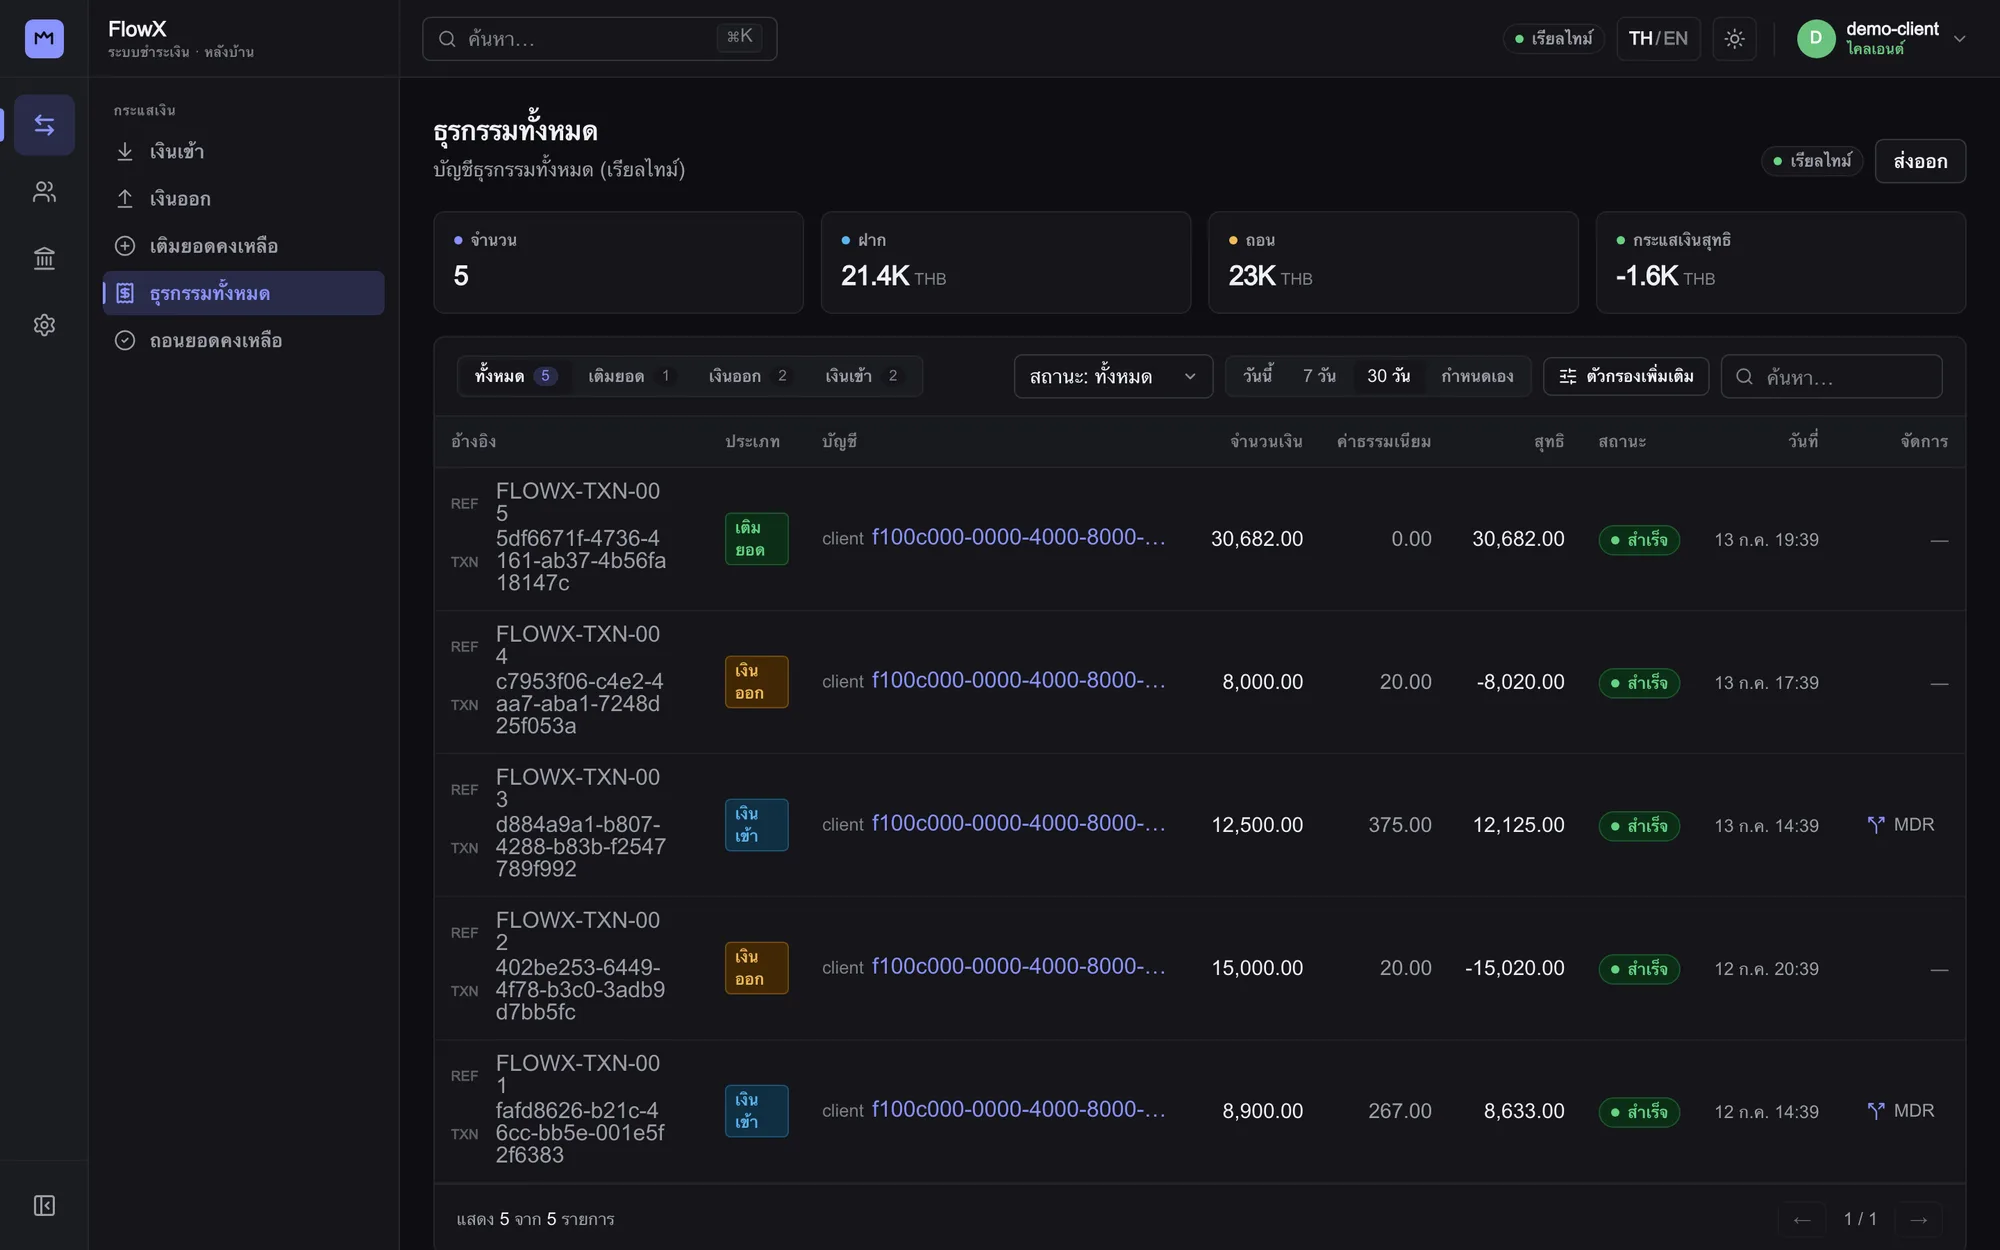Click the ค่าธรรมเนียม column header
Screen dimensions: 2000x1250
click(x=1384, y=442)
